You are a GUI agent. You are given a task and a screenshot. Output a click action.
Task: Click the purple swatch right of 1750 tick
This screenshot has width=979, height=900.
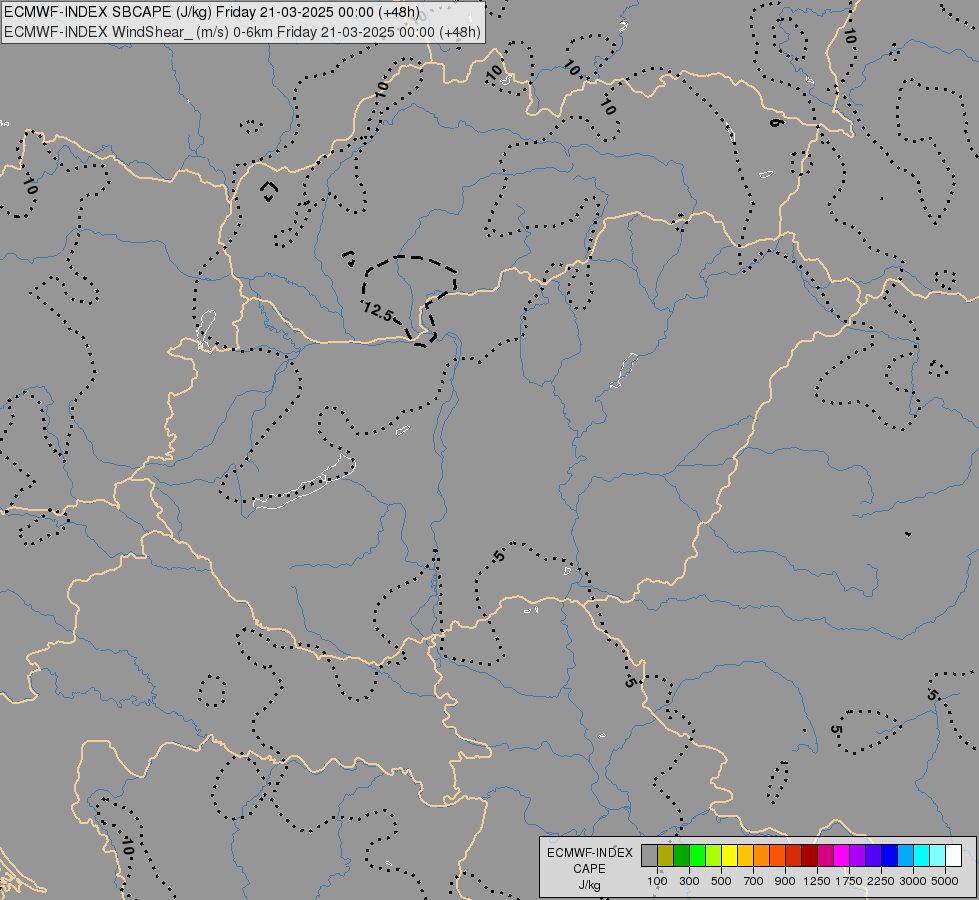(858, 855)
